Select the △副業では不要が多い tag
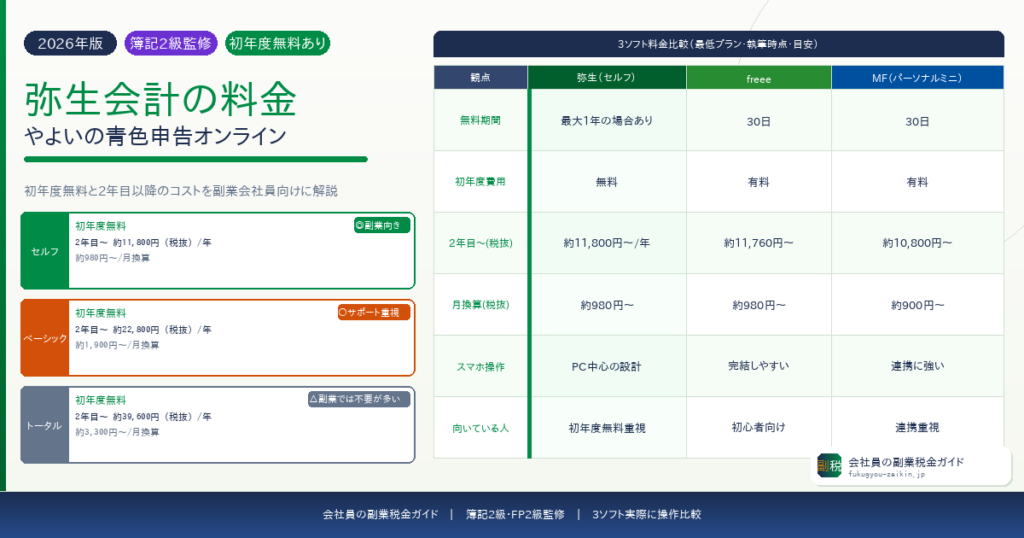 point(359,399)
